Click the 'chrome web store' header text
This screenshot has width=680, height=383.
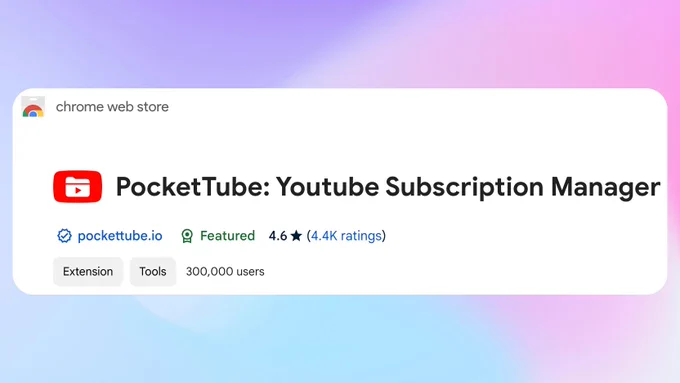click(112, 107)
